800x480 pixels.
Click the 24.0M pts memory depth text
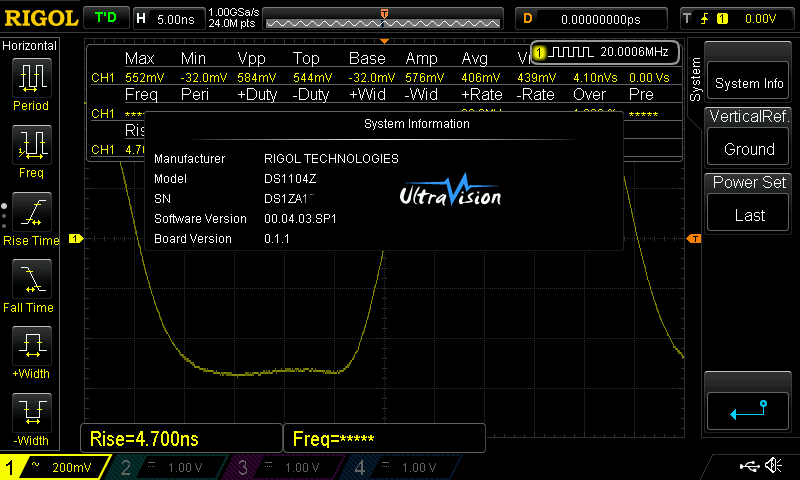point(232,23)
